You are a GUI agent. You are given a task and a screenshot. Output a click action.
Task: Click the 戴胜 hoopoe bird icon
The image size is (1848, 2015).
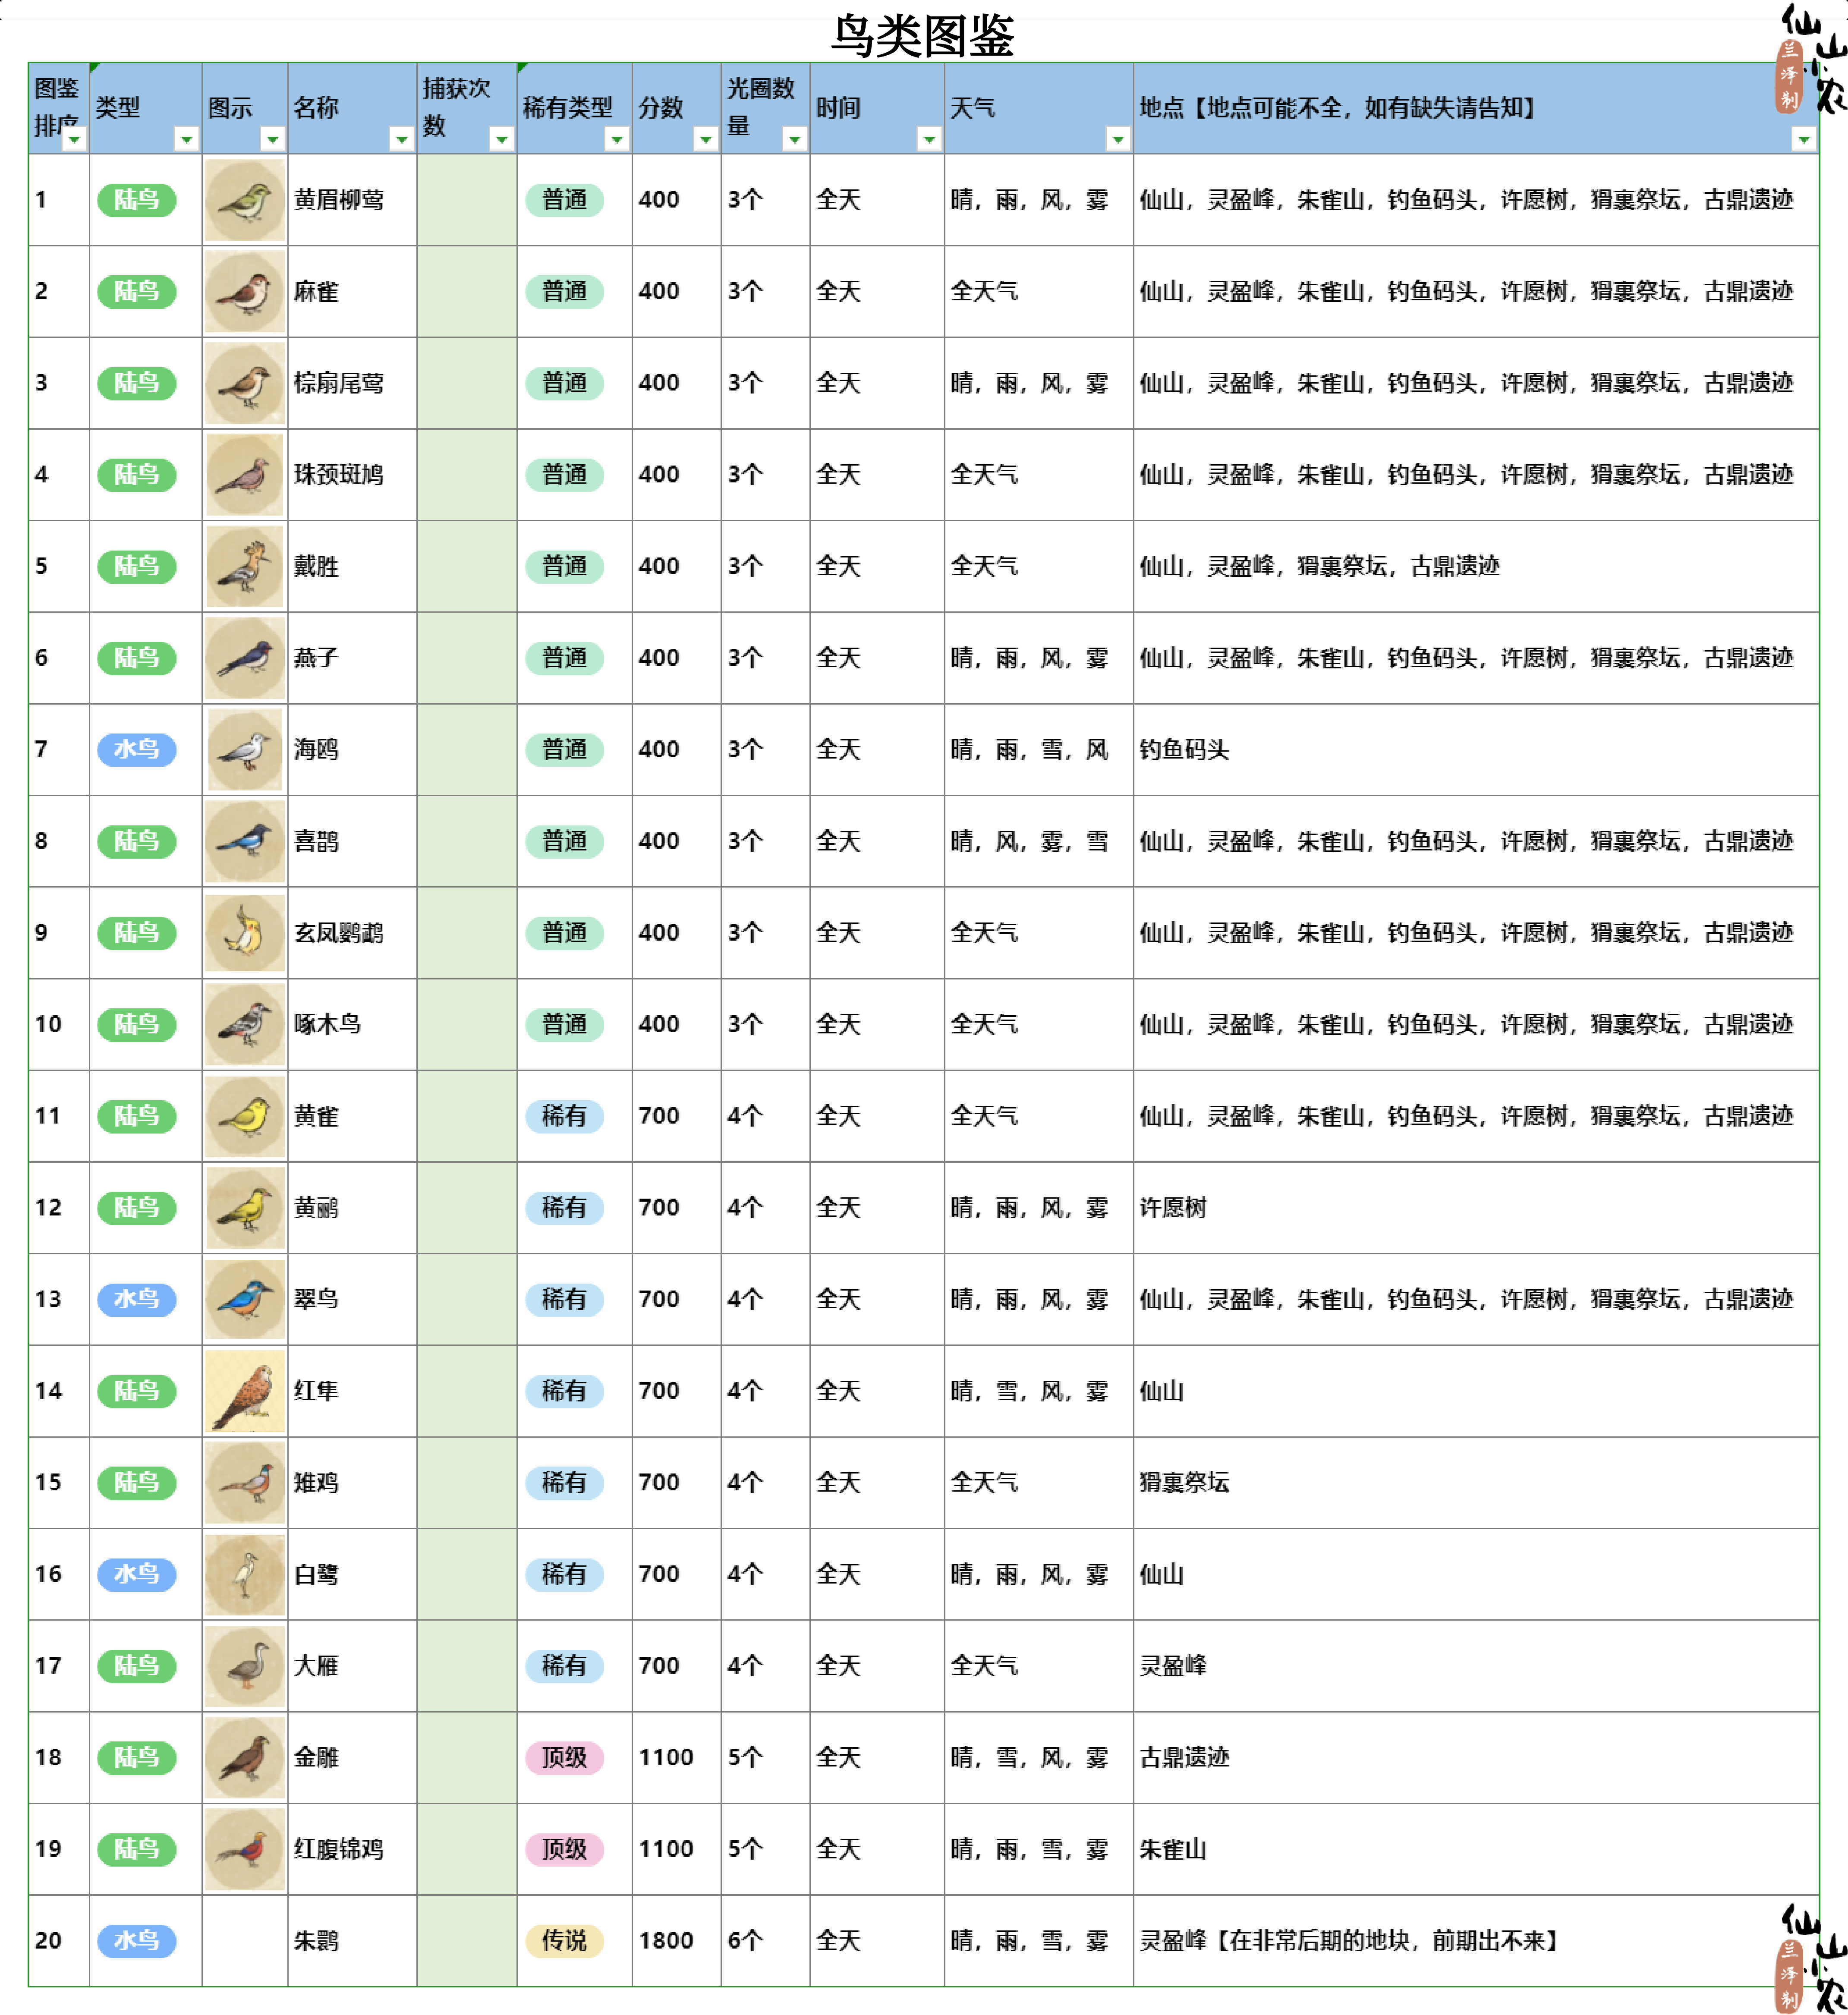[x=245, y=567]
